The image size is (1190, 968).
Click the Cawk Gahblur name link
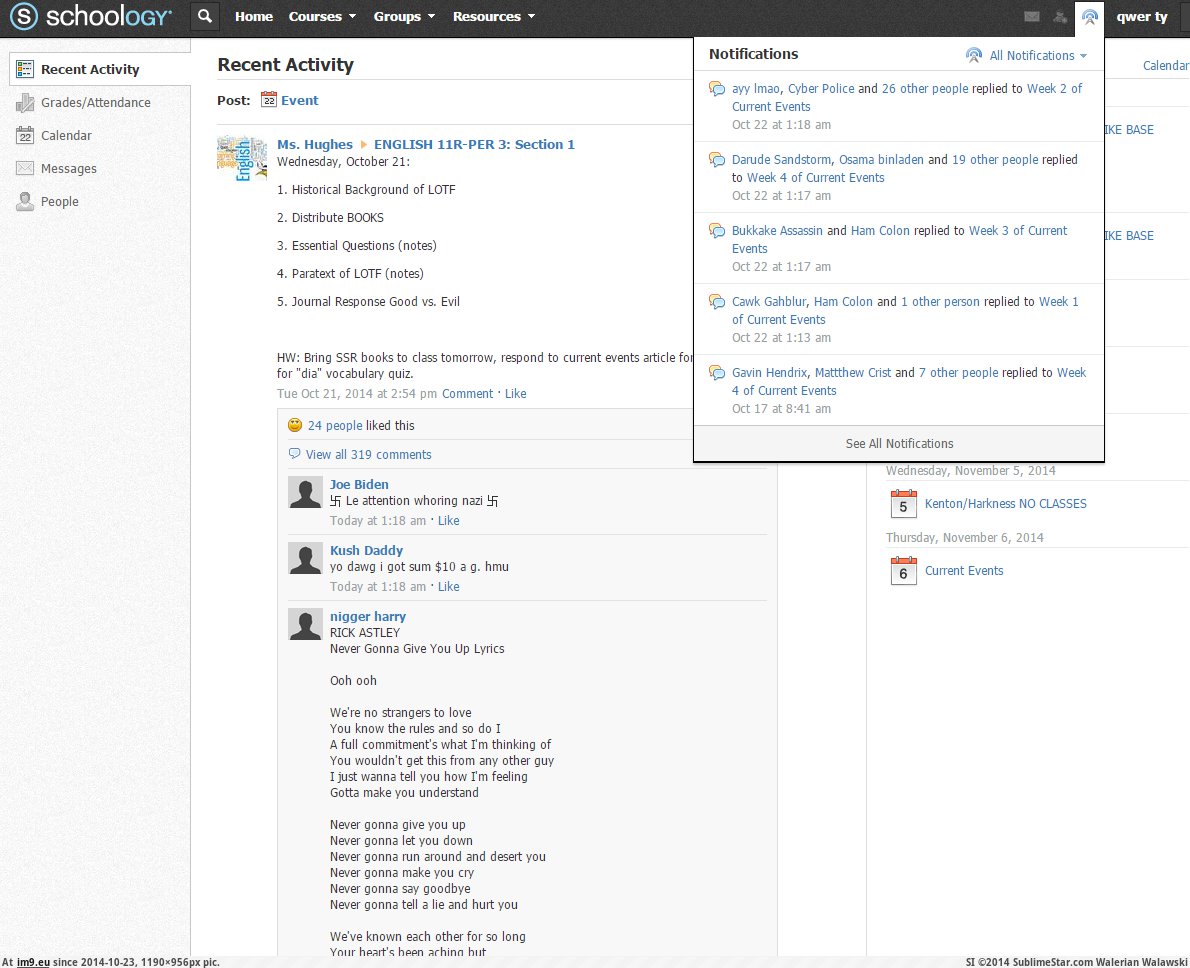[769, 301]
